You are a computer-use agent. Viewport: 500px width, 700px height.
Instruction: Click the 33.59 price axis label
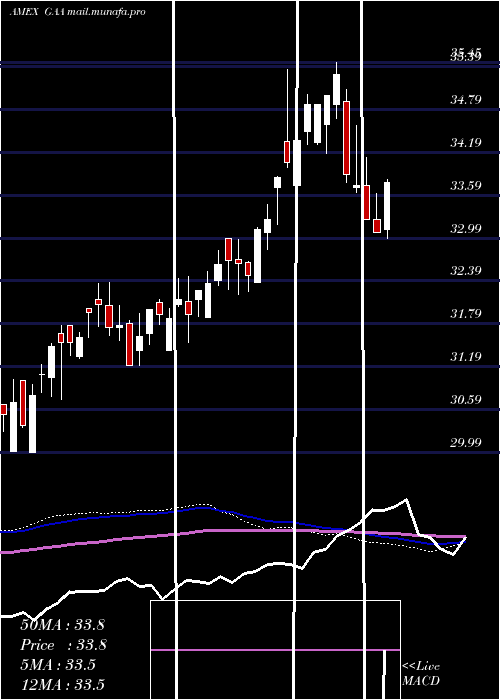466,186
